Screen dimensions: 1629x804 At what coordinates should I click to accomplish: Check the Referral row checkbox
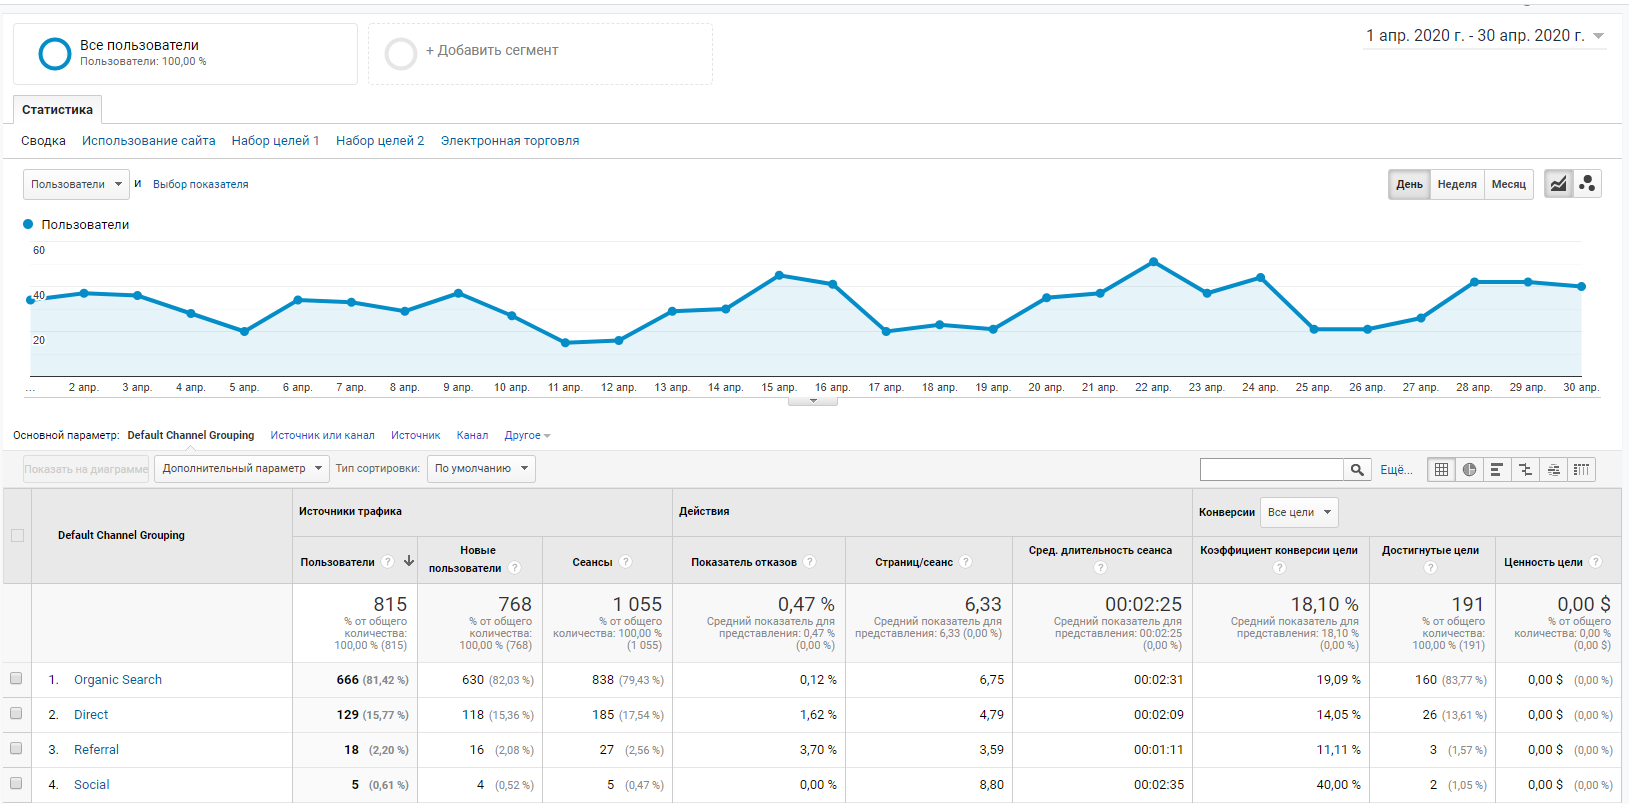(16, 749)
